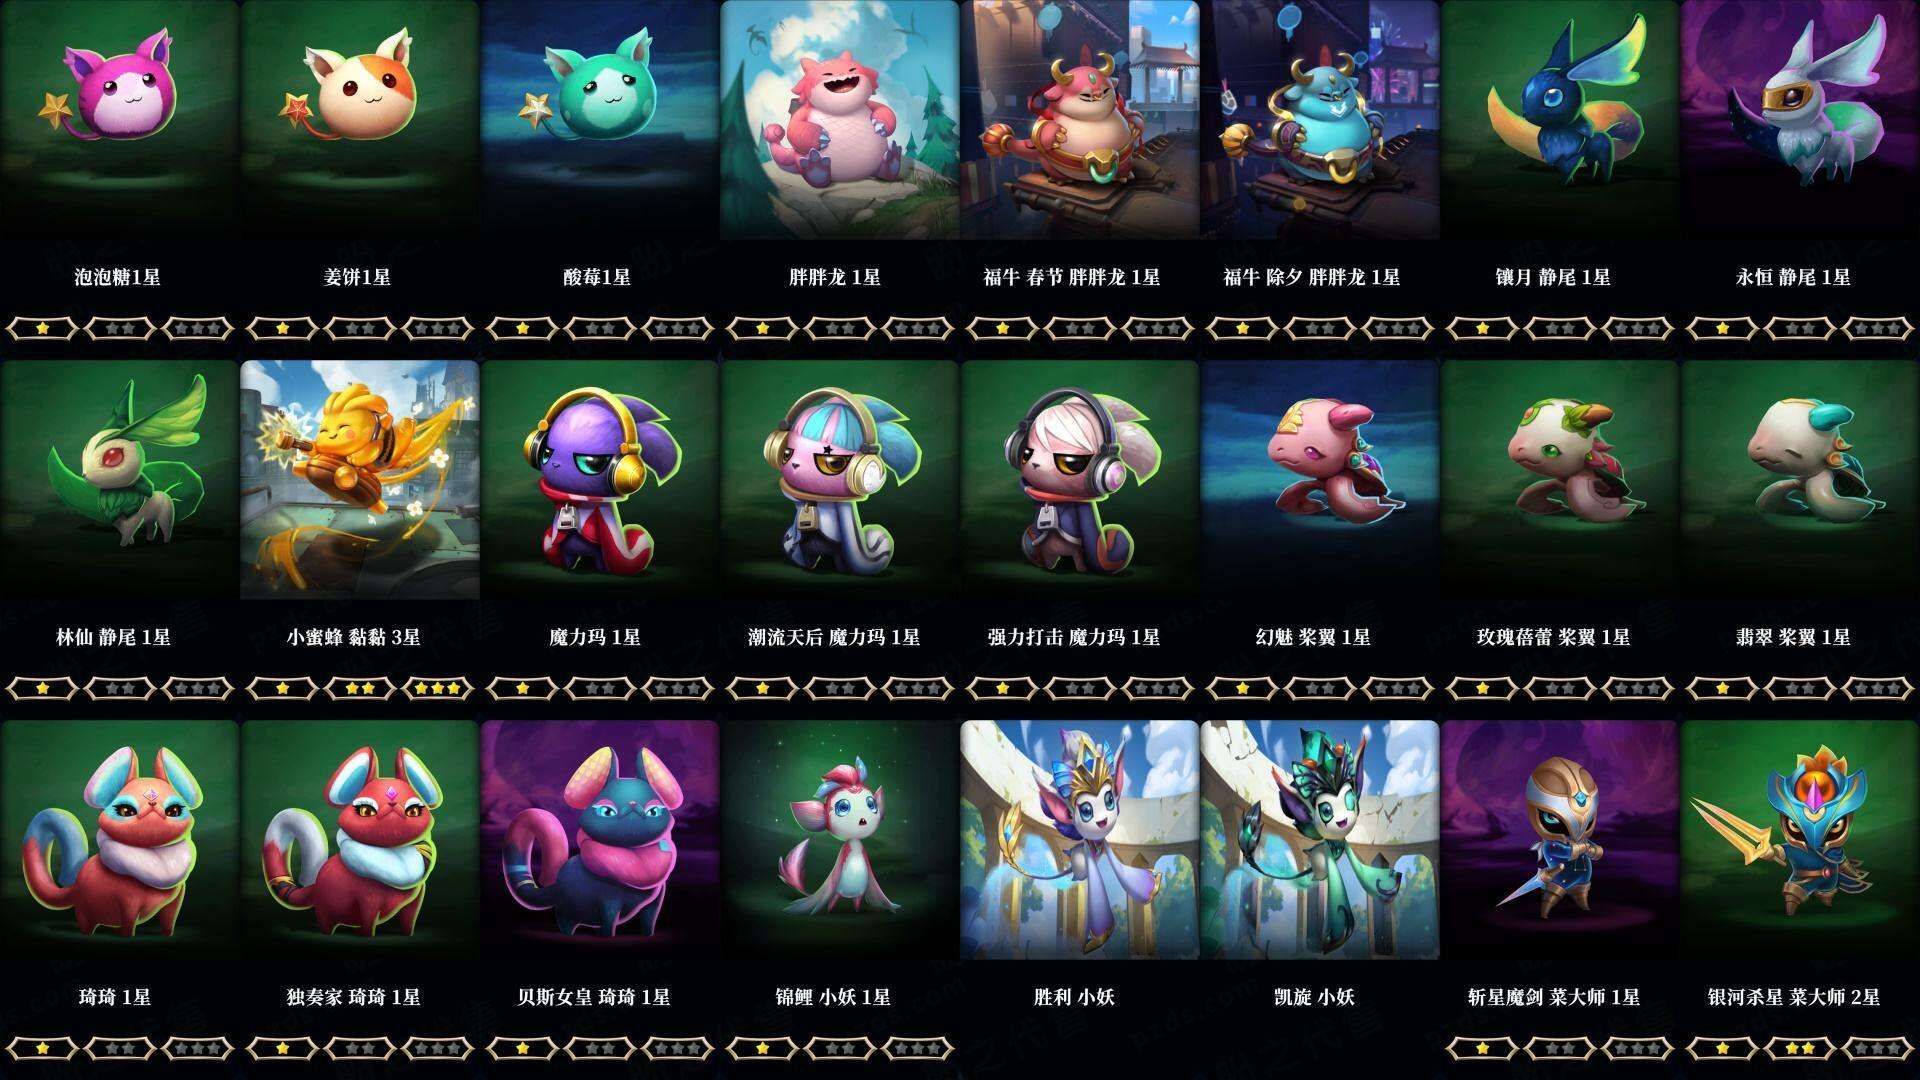Select one-star tier under 永恒 静尾
1920x1080 pixels.
point(1722,328)
